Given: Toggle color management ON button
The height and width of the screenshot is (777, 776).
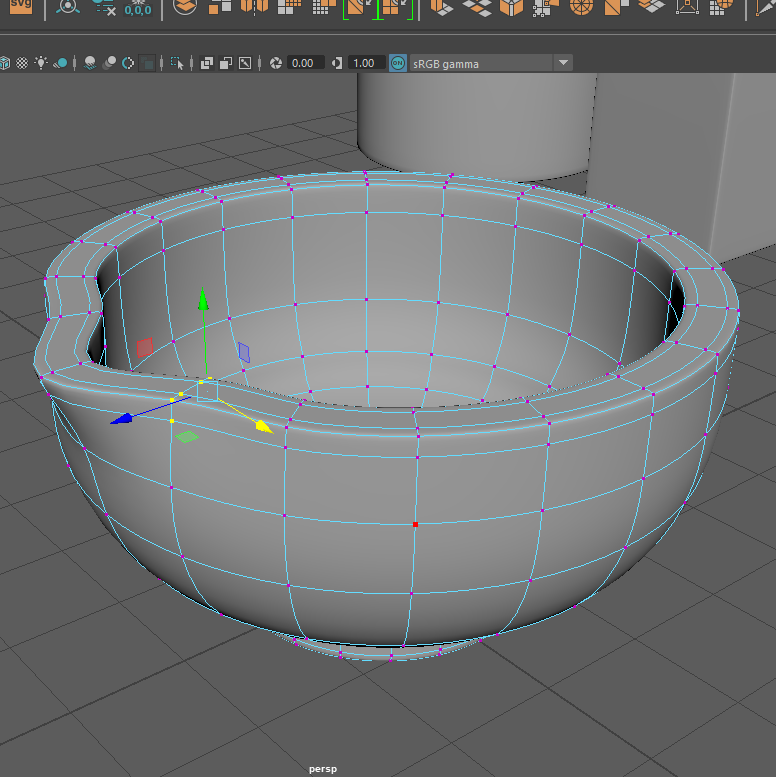Looking at the screenshot, I should [398, 63].
